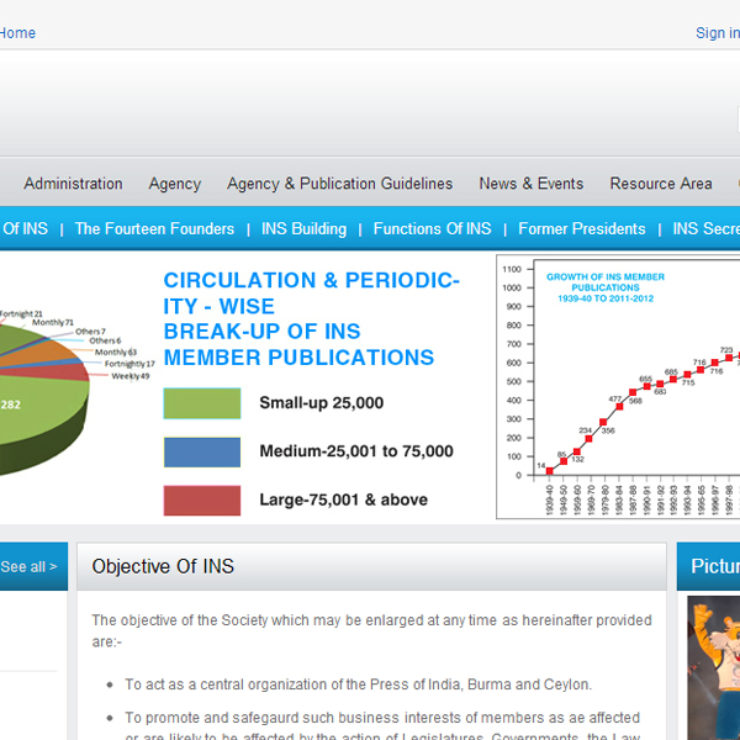Go to The Fourteen Founders page
Screen dimensions: 740x740
[x=154, y=229]
